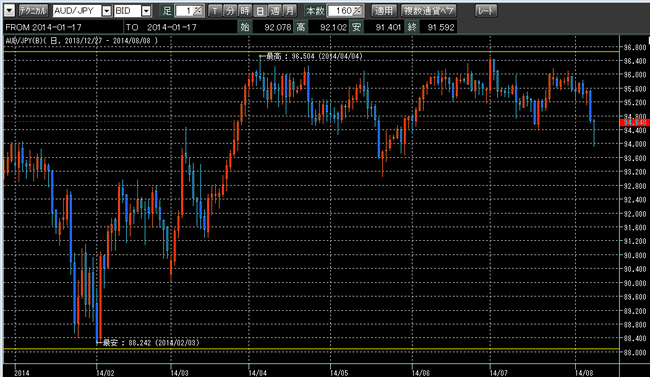Click the 92.000 price axis label

tap(635, 214)
